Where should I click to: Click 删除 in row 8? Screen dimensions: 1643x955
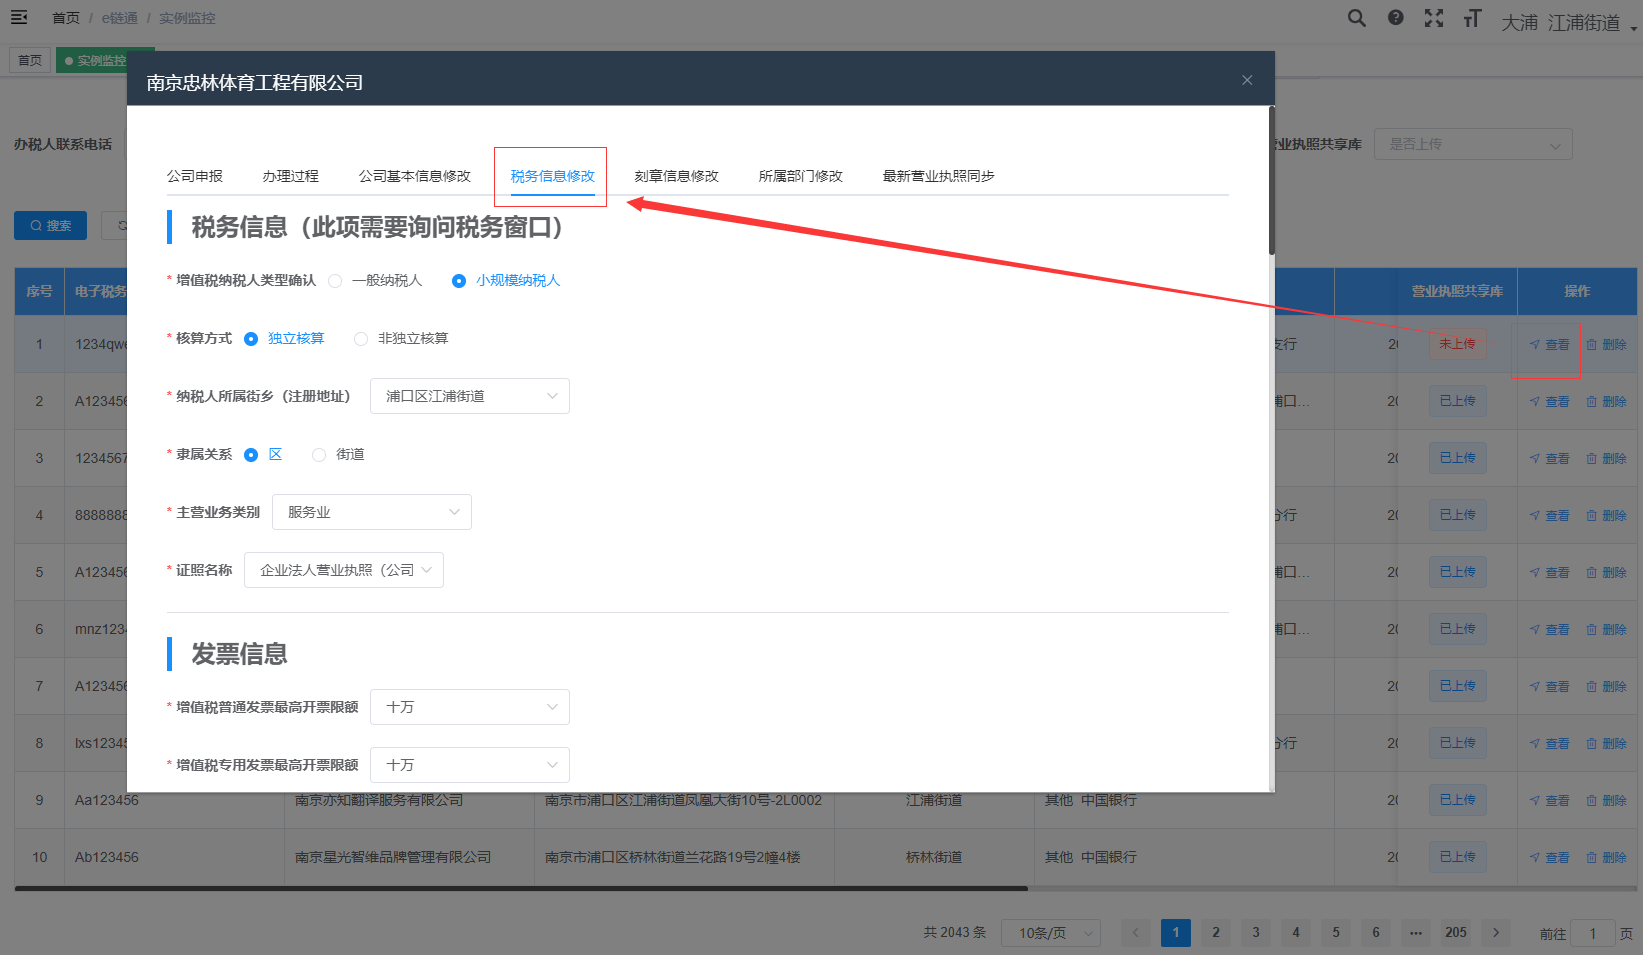[x=1606, y=743]
